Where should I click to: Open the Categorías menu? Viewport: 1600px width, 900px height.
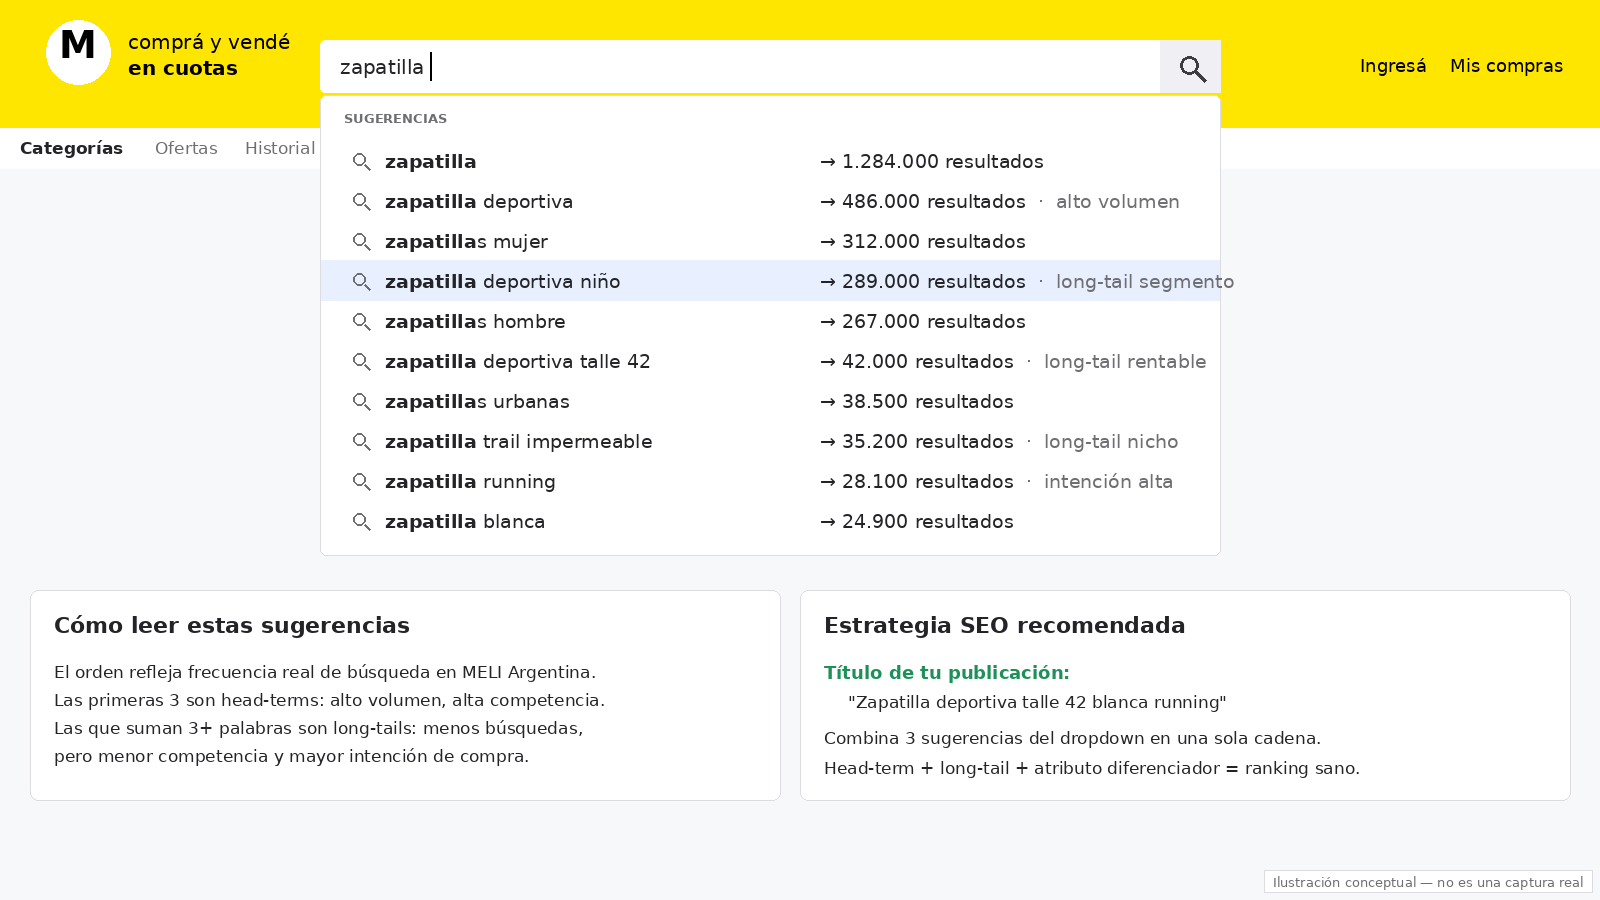(x=71, y=148)
